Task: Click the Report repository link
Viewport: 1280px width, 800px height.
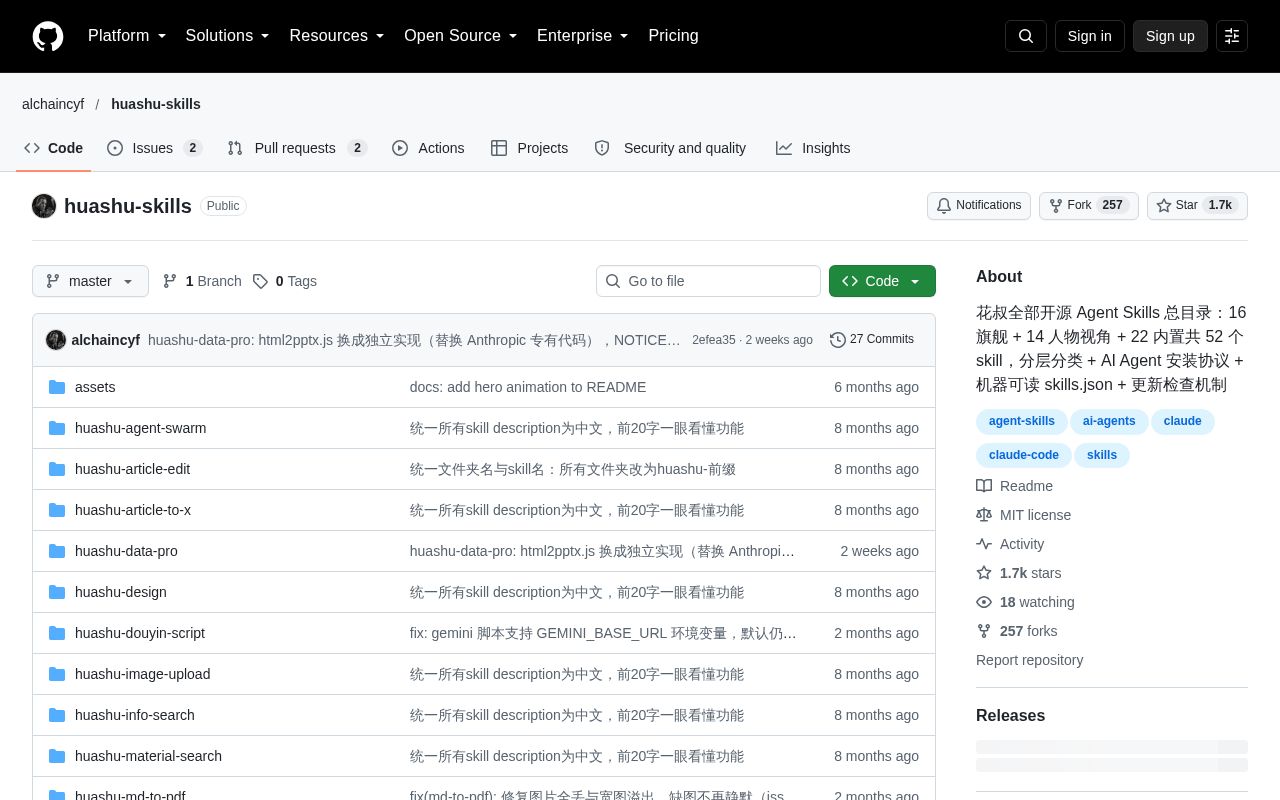Action: pyautogui.click(x=1029, y=660)
